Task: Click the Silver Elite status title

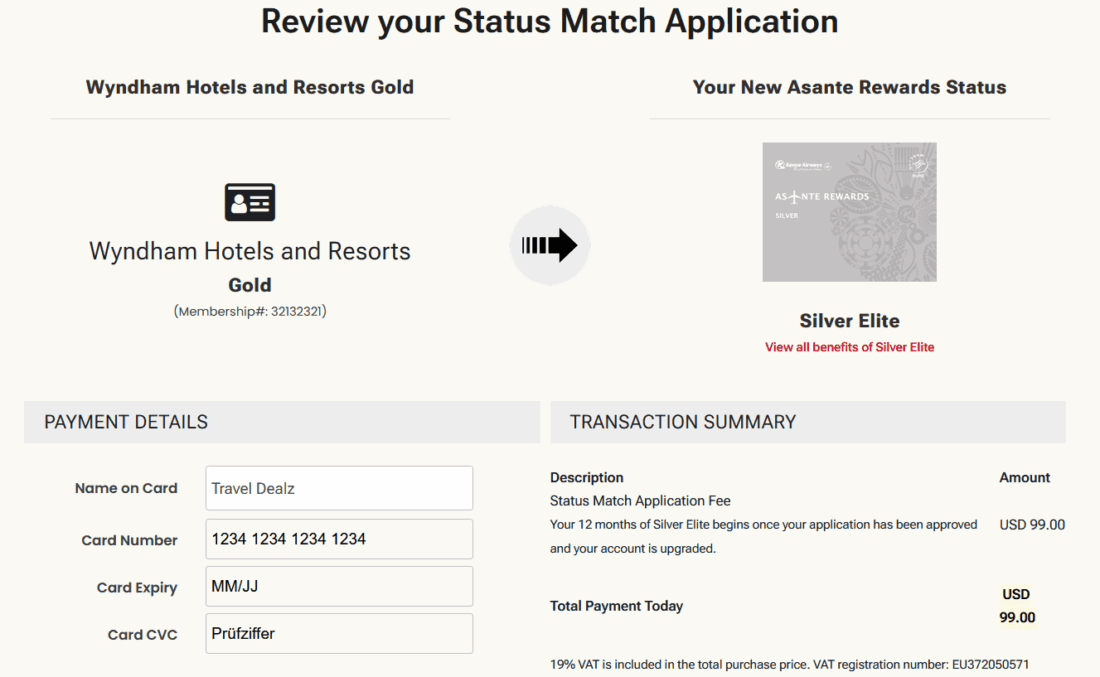Action: pos(849,321)
